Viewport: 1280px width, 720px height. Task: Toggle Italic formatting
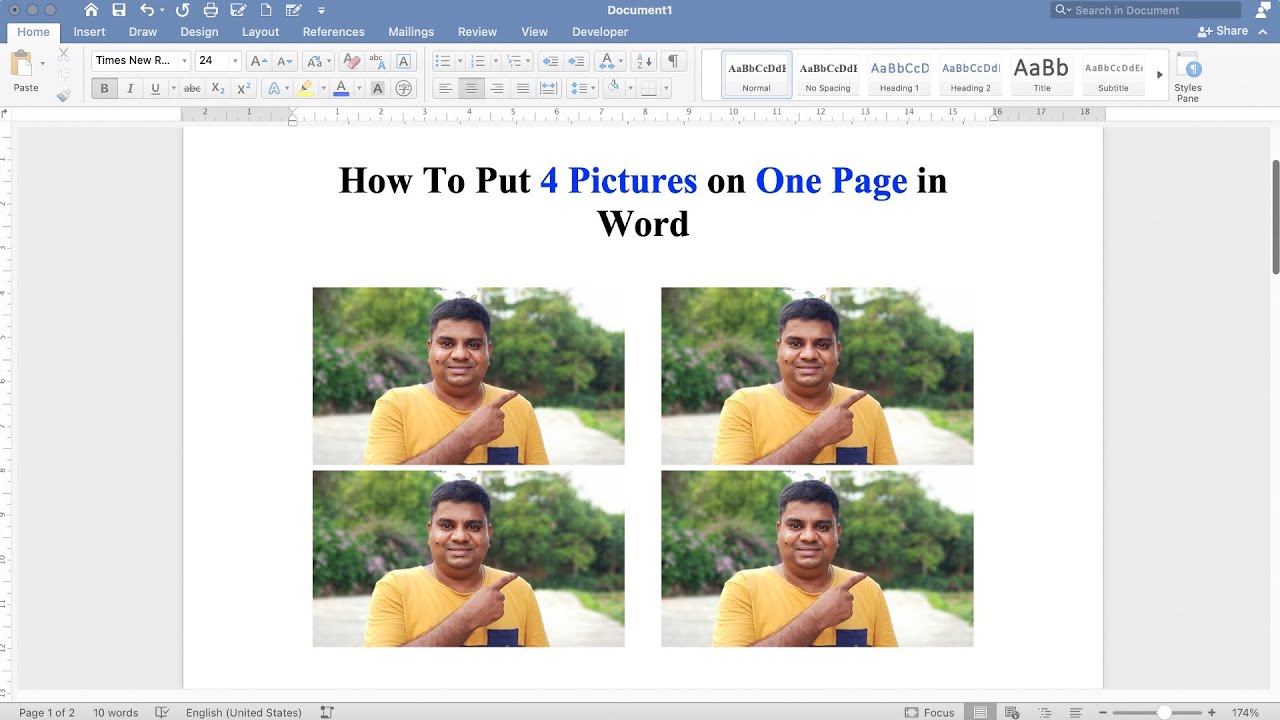point(130,89)
